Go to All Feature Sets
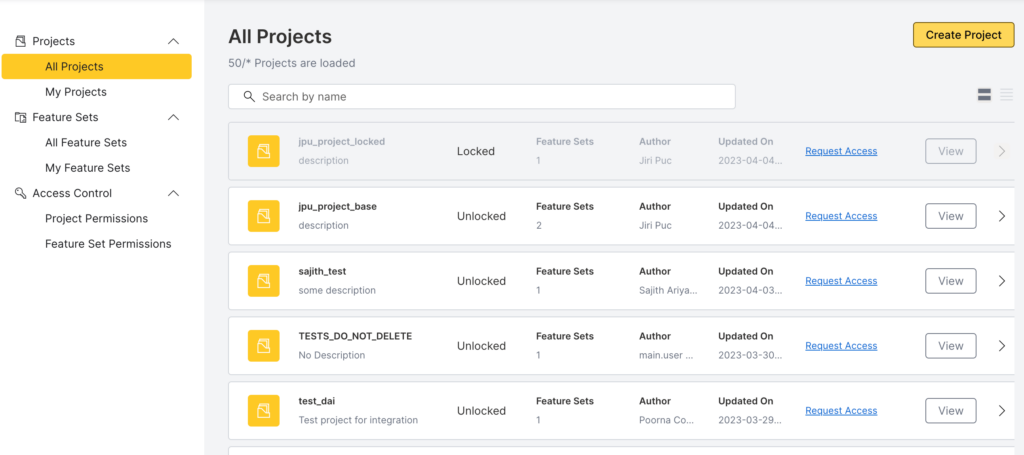Image resolution: width=1024 pixels, height=455 pixels. click(86, 143)
